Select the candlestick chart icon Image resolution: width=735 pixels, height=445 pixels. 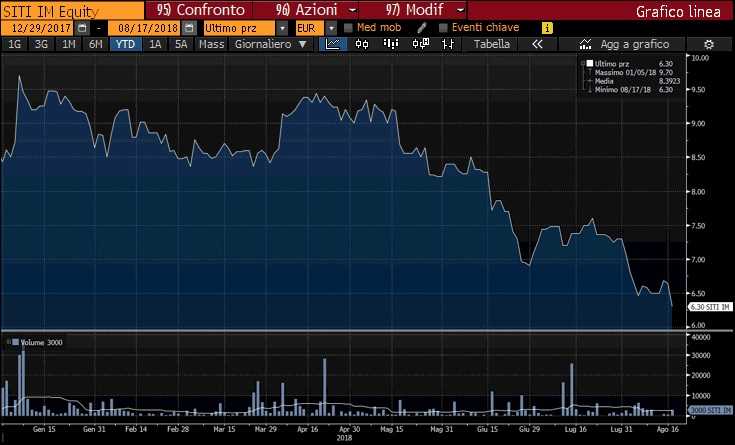coord(362,45)
